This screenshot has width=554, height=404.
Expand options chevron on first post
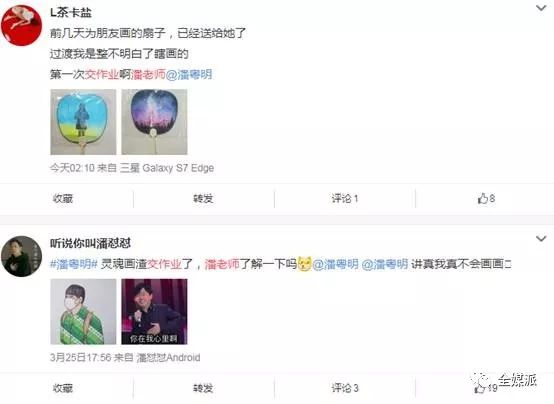541,8
